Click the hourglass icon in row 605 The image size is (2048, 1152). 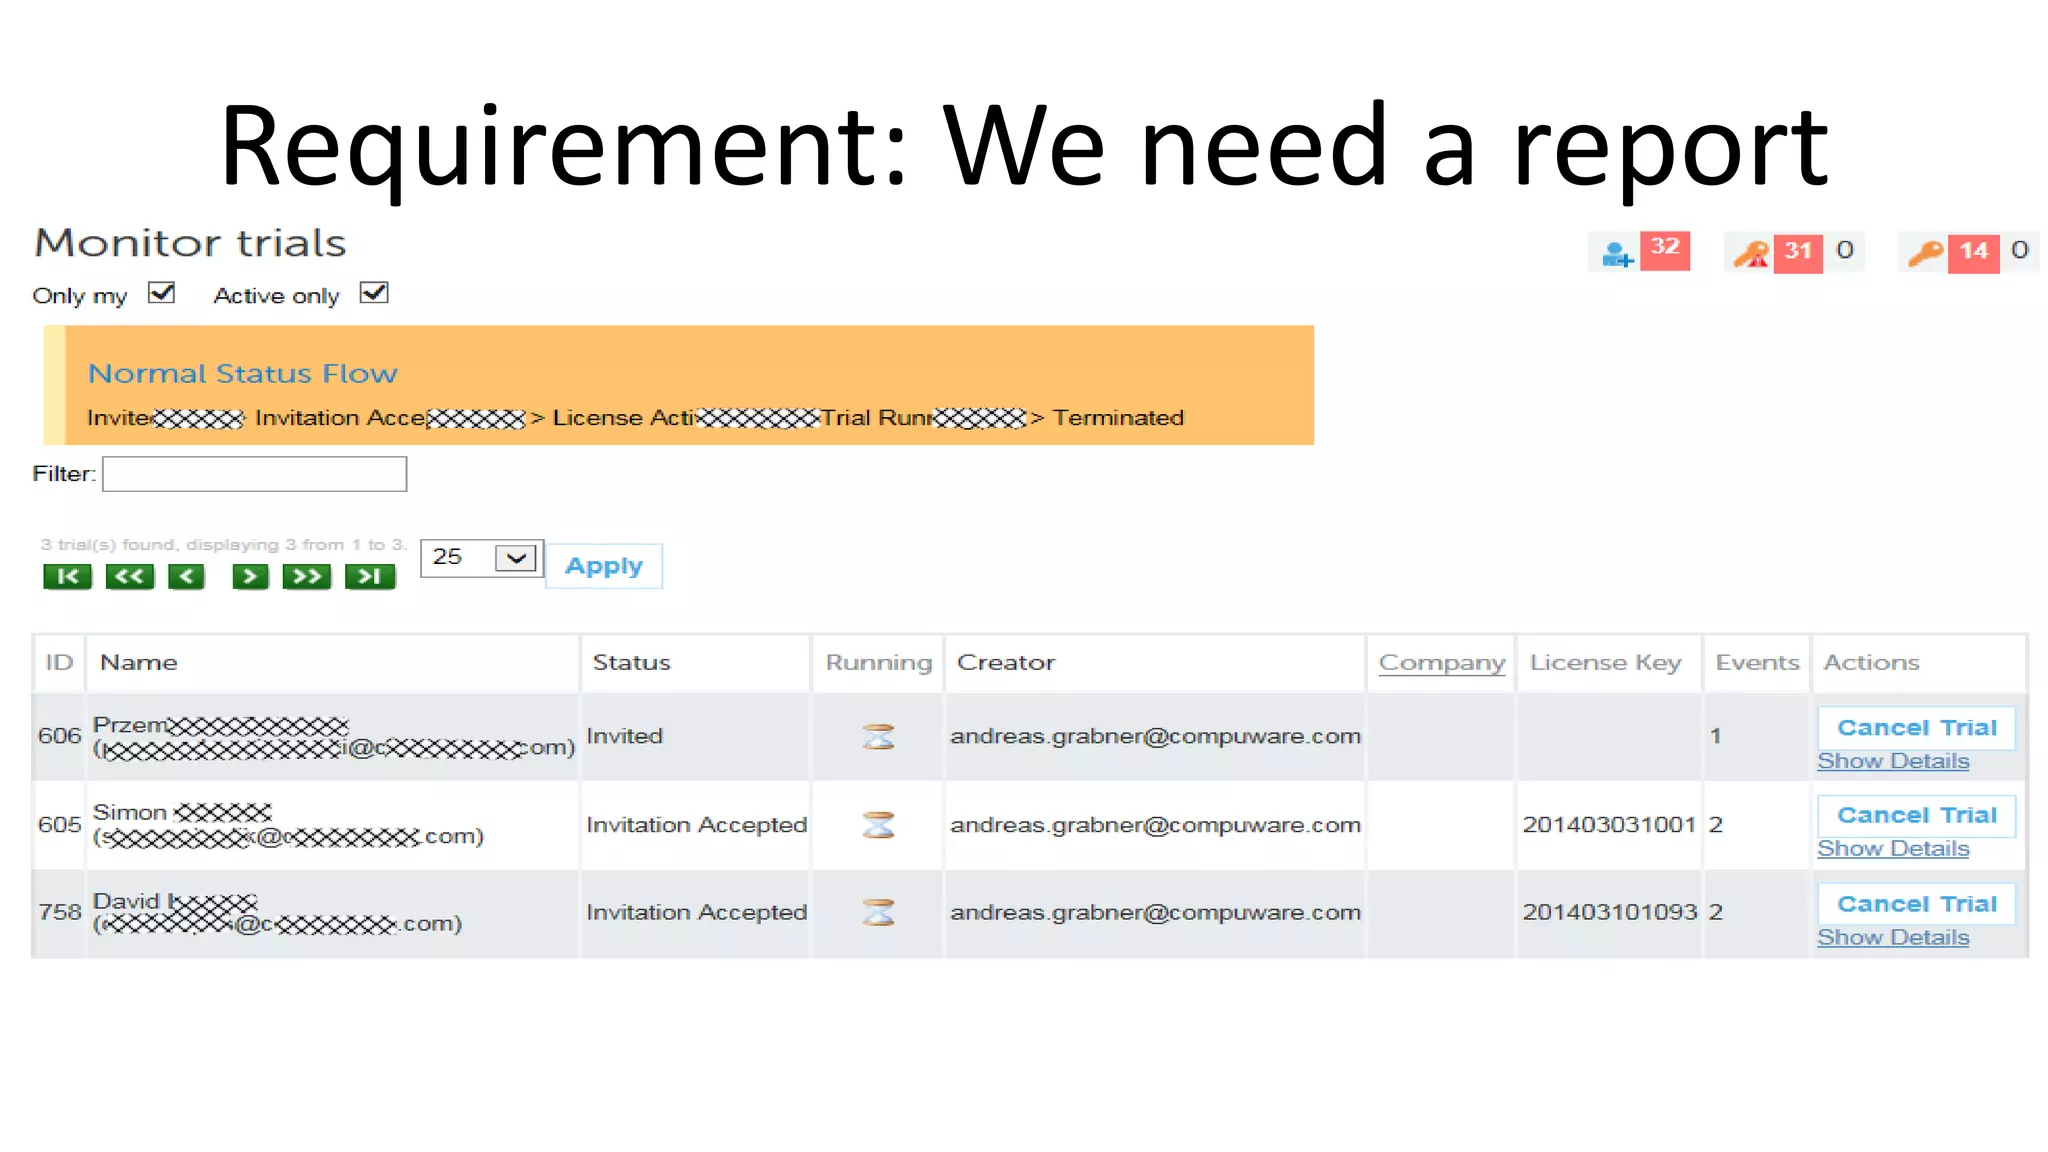tap(878, 825)
